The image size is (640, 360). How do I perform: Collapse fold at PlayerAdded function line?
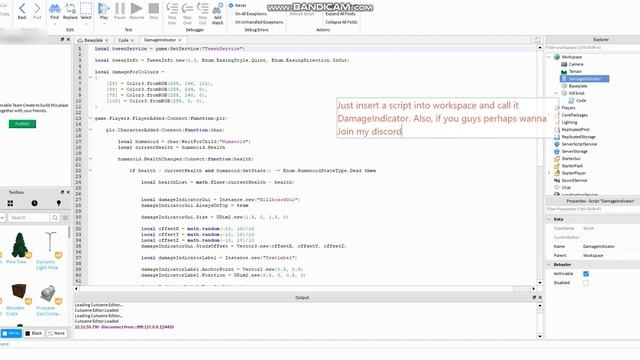pos(91,118)
